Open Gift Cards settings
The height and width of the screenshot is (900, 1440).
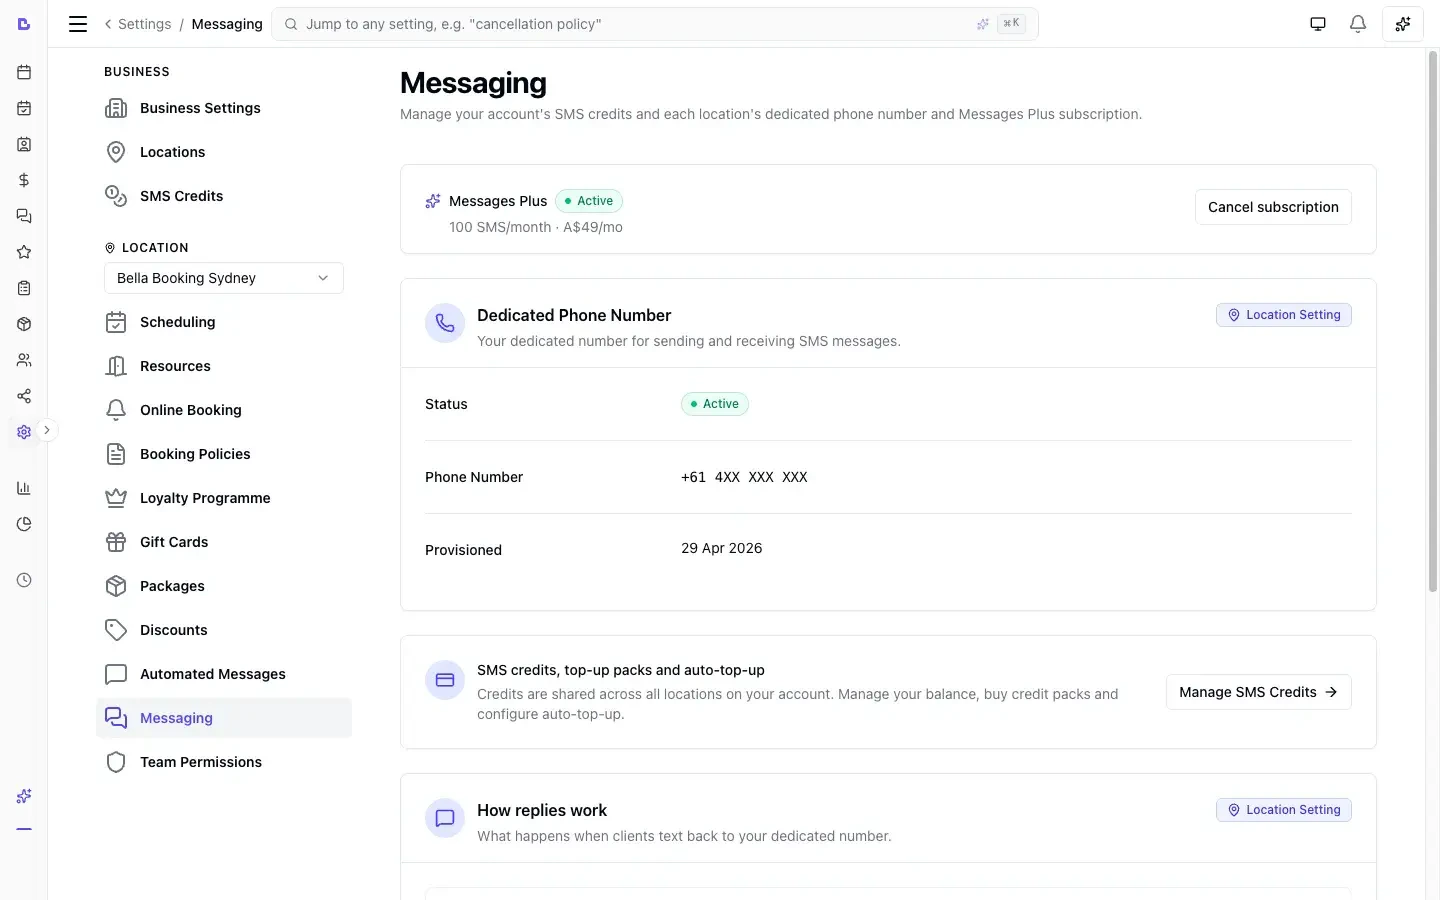224,542
